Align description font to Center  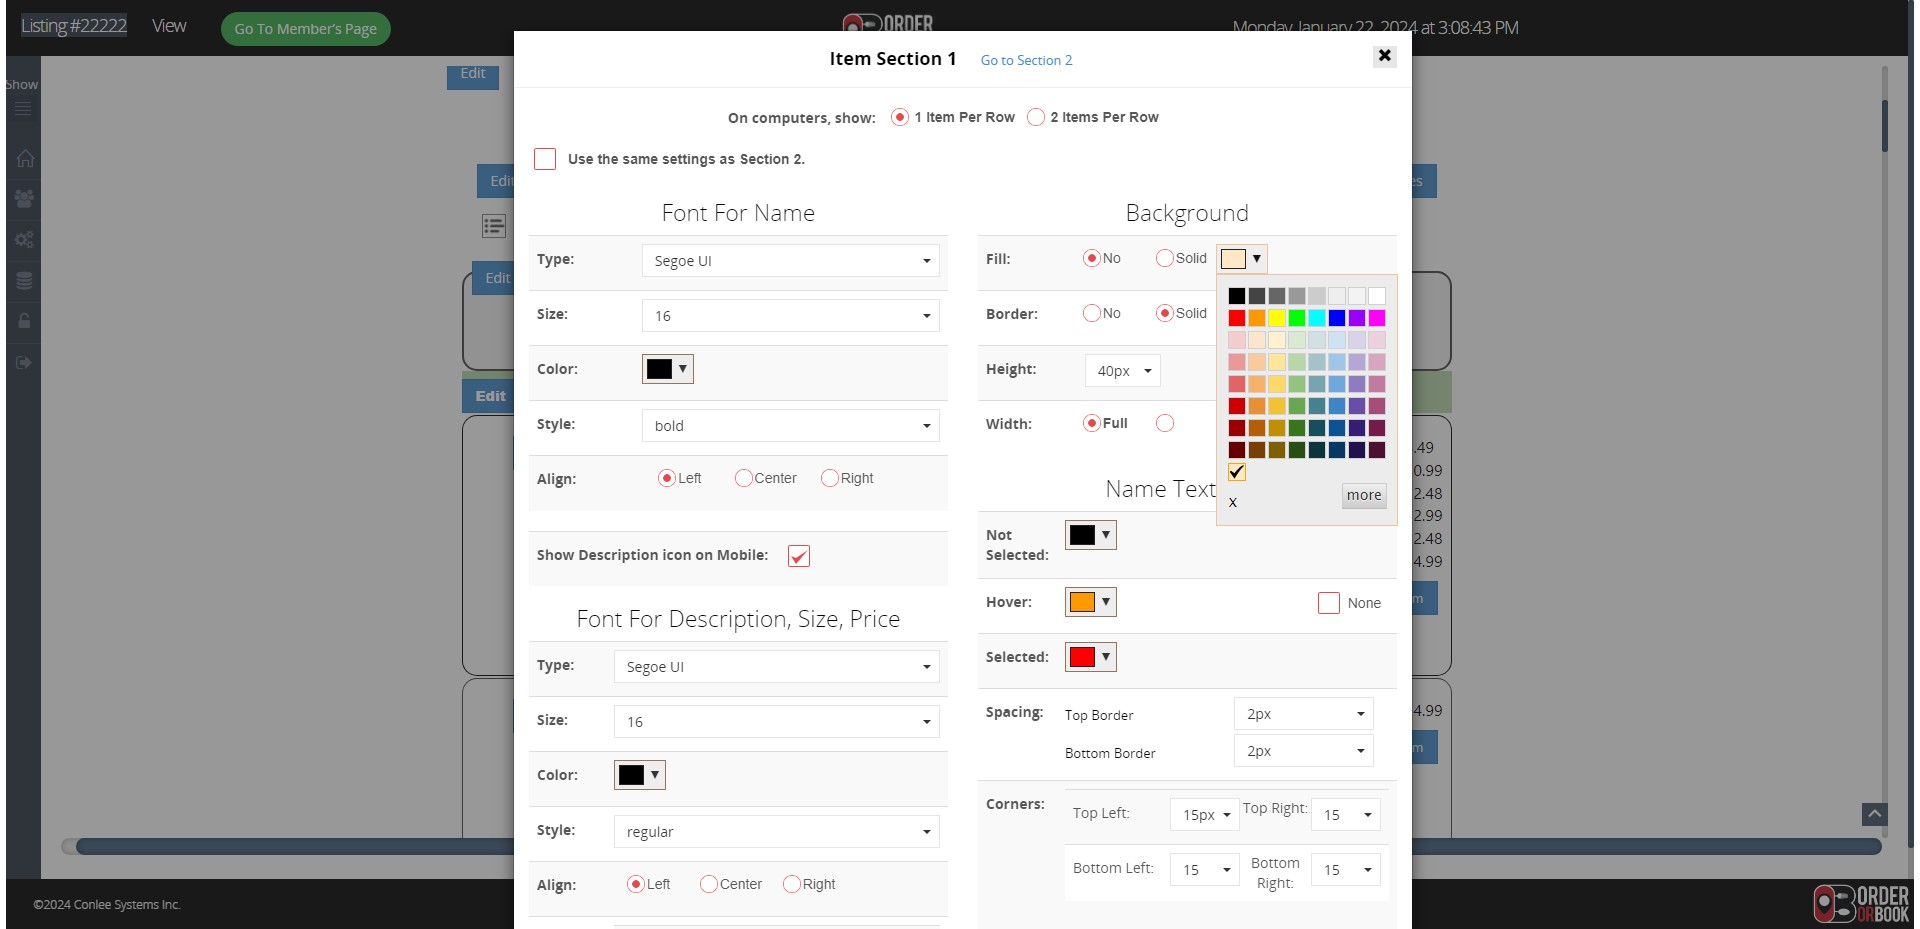tap(709, 884)
